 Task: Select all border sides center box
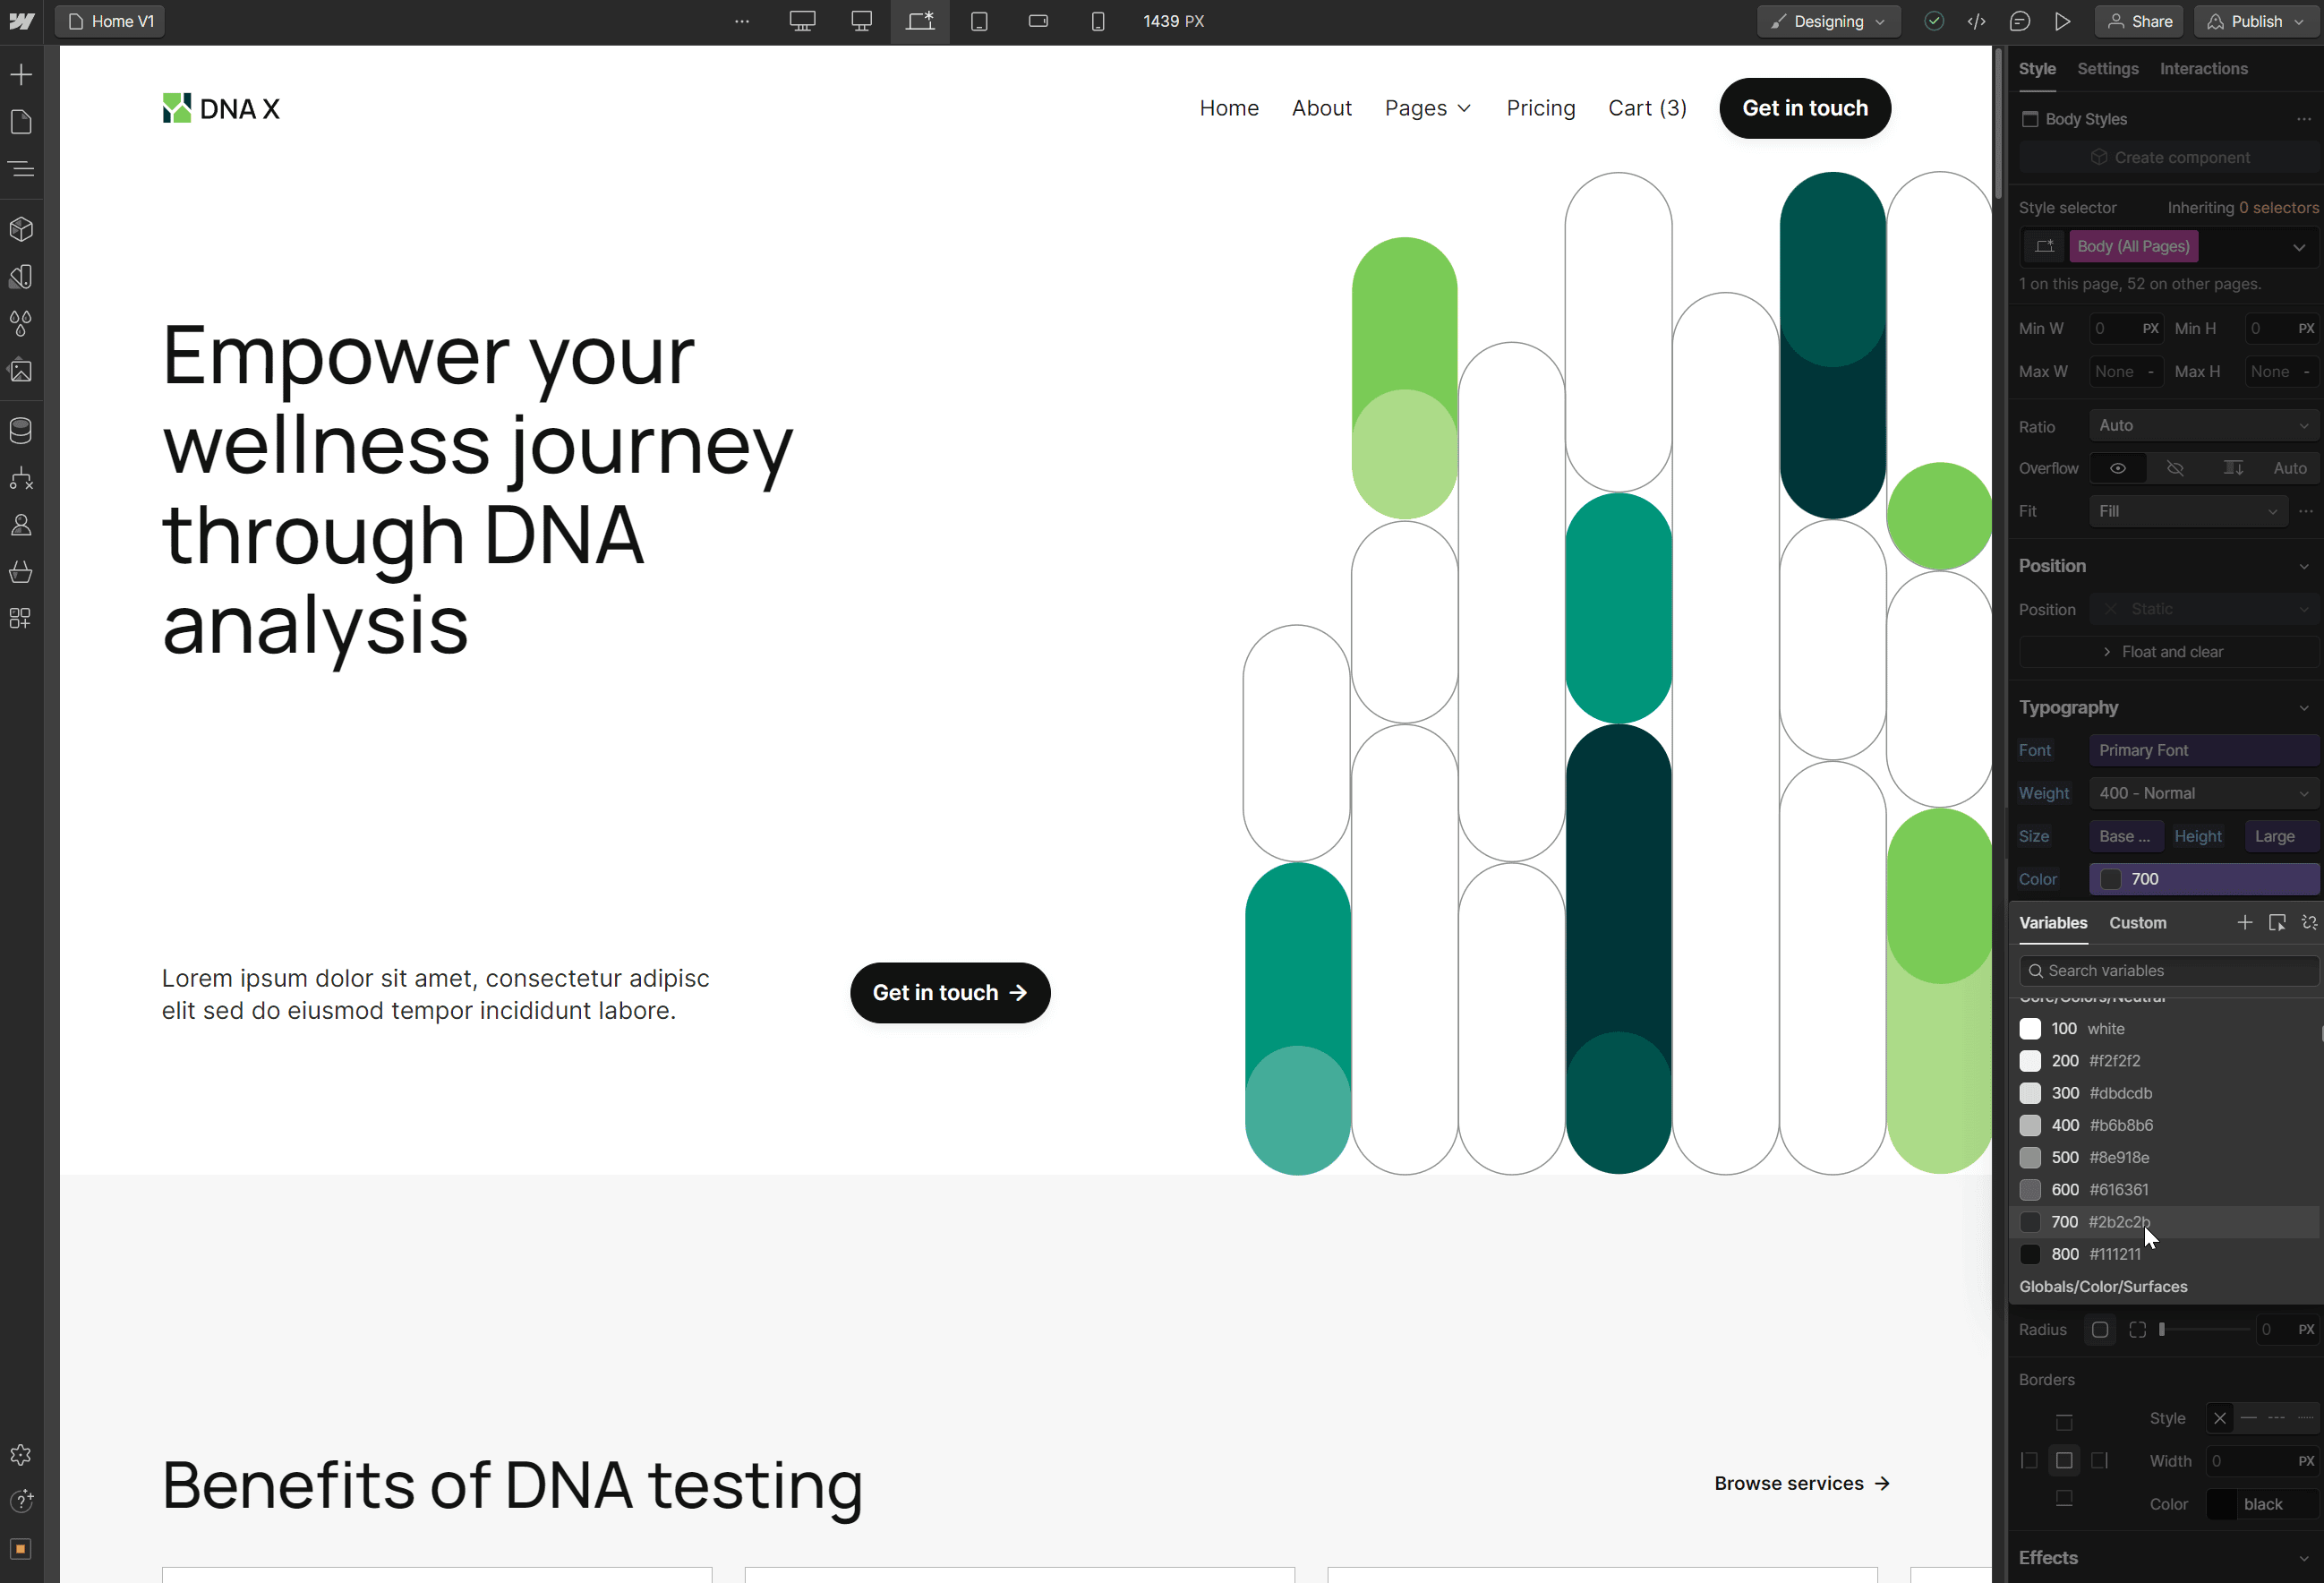click(x=2064, y=1461)
